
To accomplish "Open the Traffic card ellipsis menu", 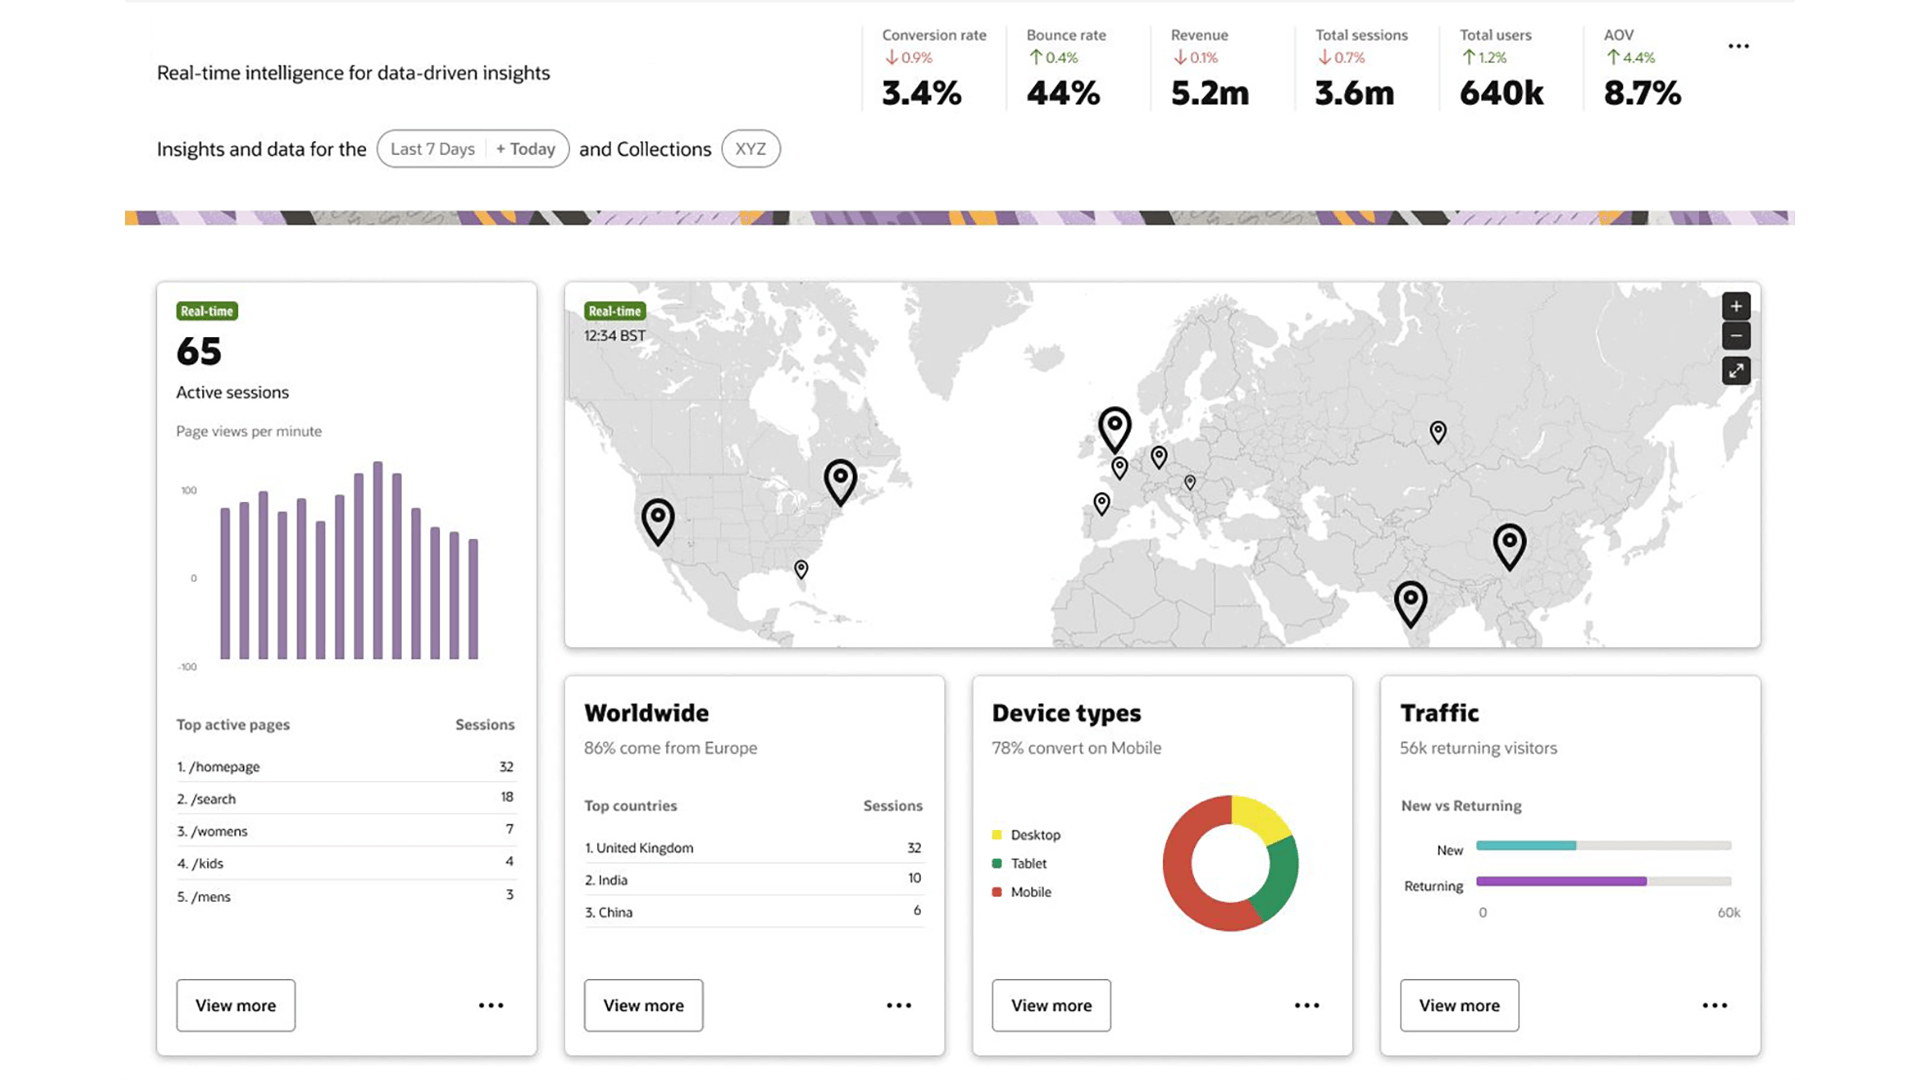I will pos(1715,1005).
